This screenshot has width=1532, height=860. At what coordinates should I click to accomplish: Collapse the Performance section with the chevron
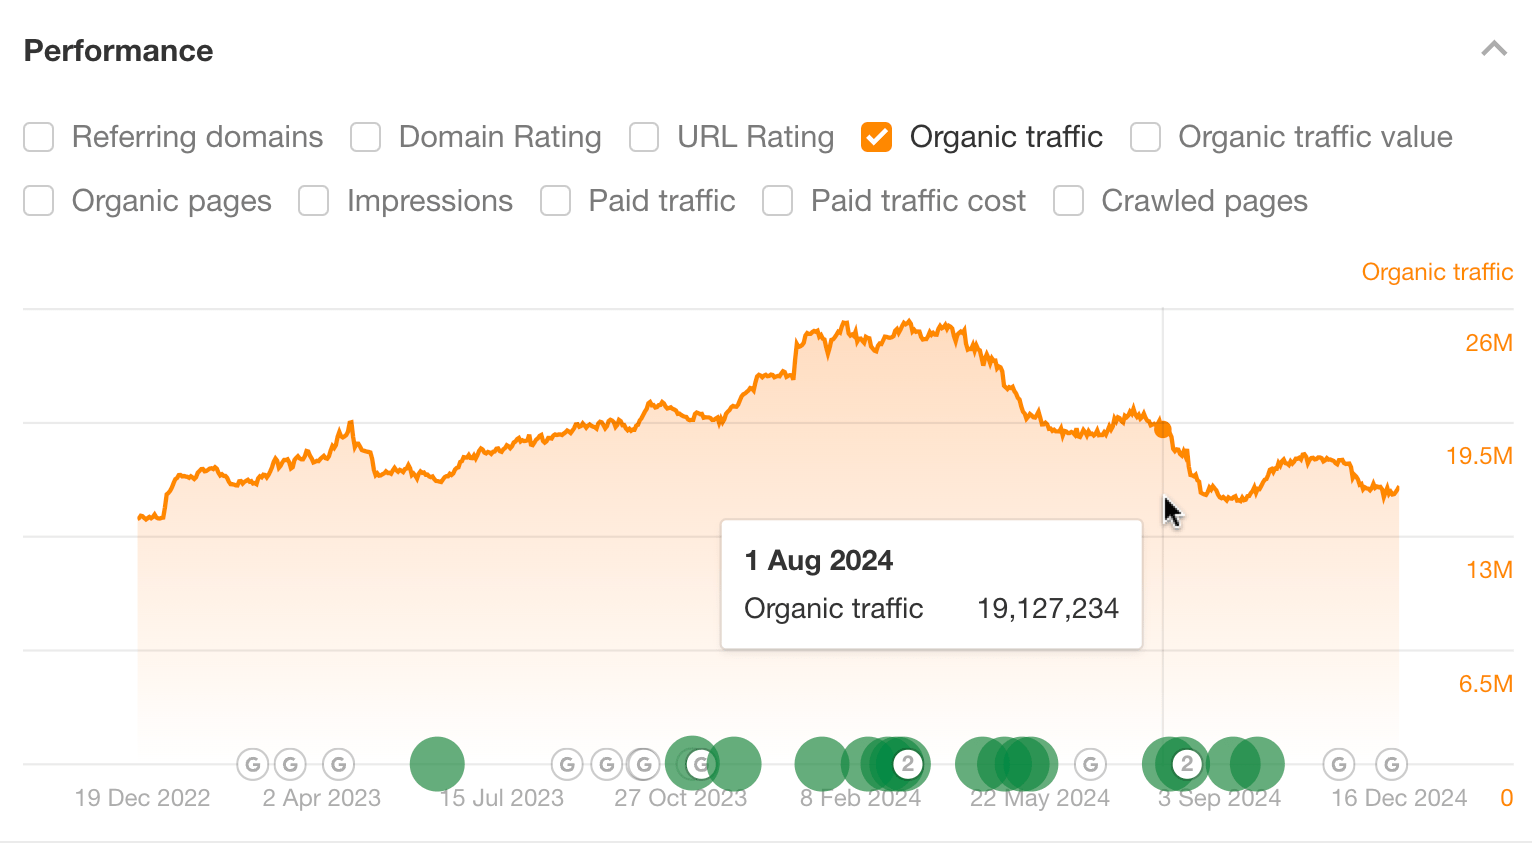click(x=1493, y=48)
